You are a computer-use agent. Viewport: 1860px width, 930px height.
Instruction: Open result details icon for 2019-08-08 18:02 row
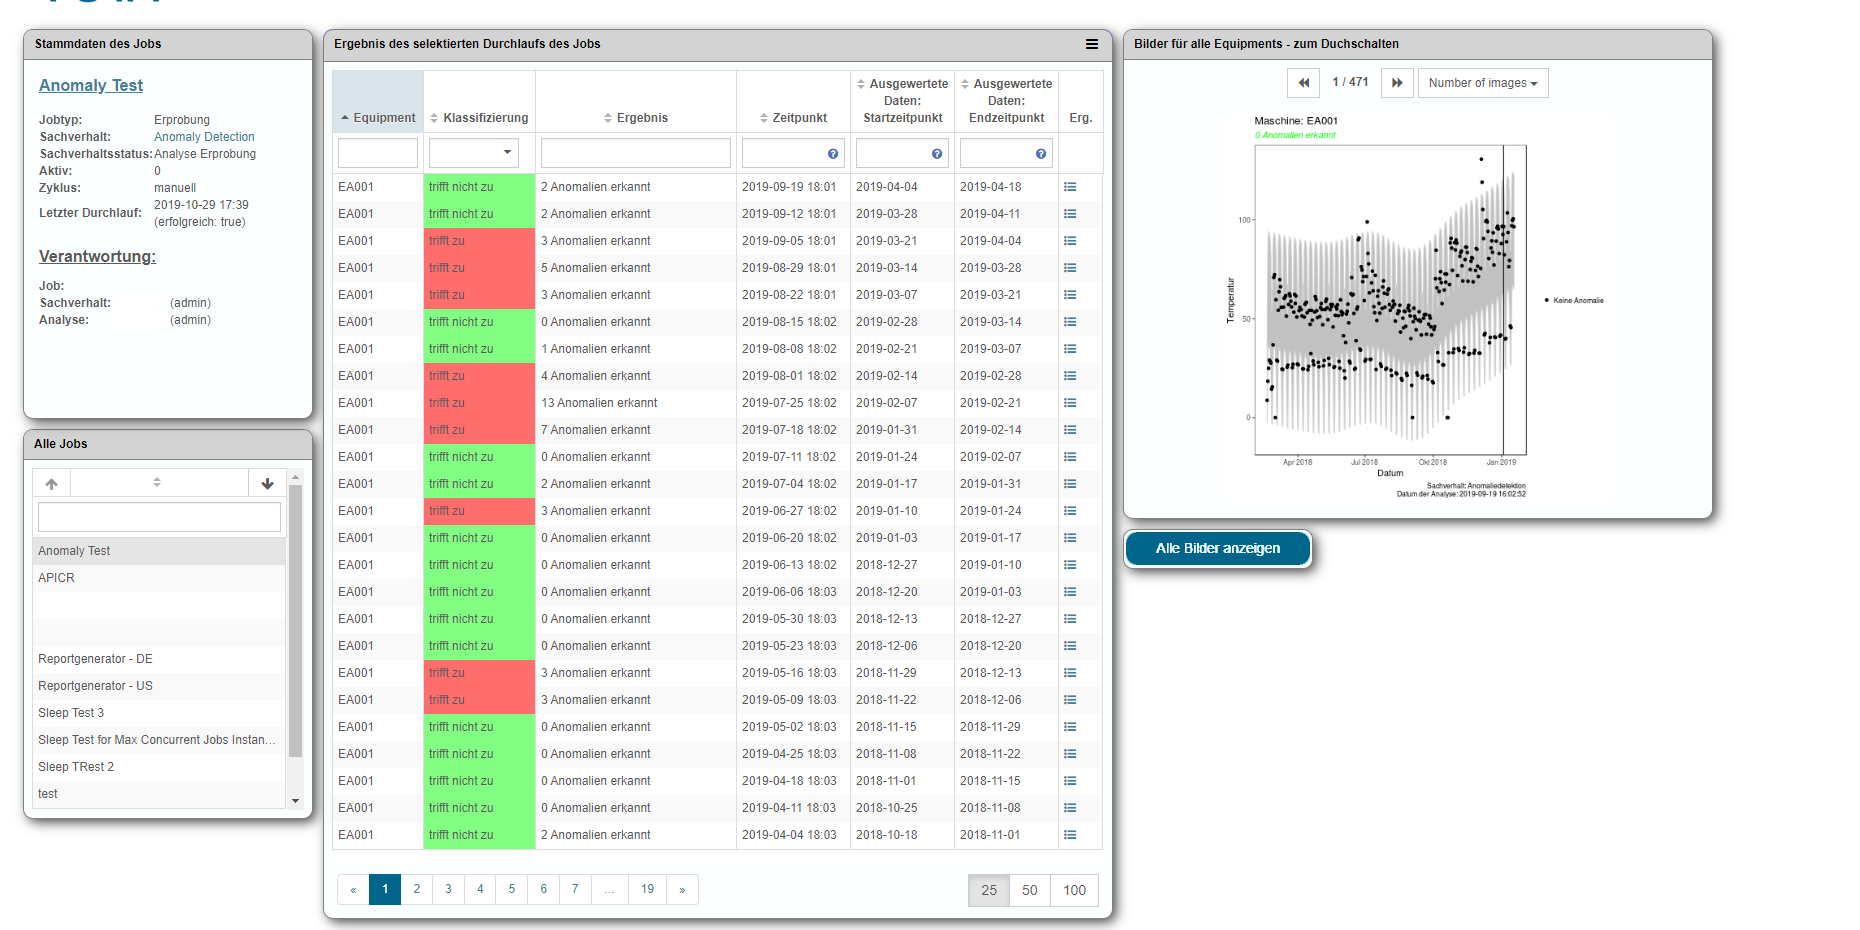point(1070,349)
